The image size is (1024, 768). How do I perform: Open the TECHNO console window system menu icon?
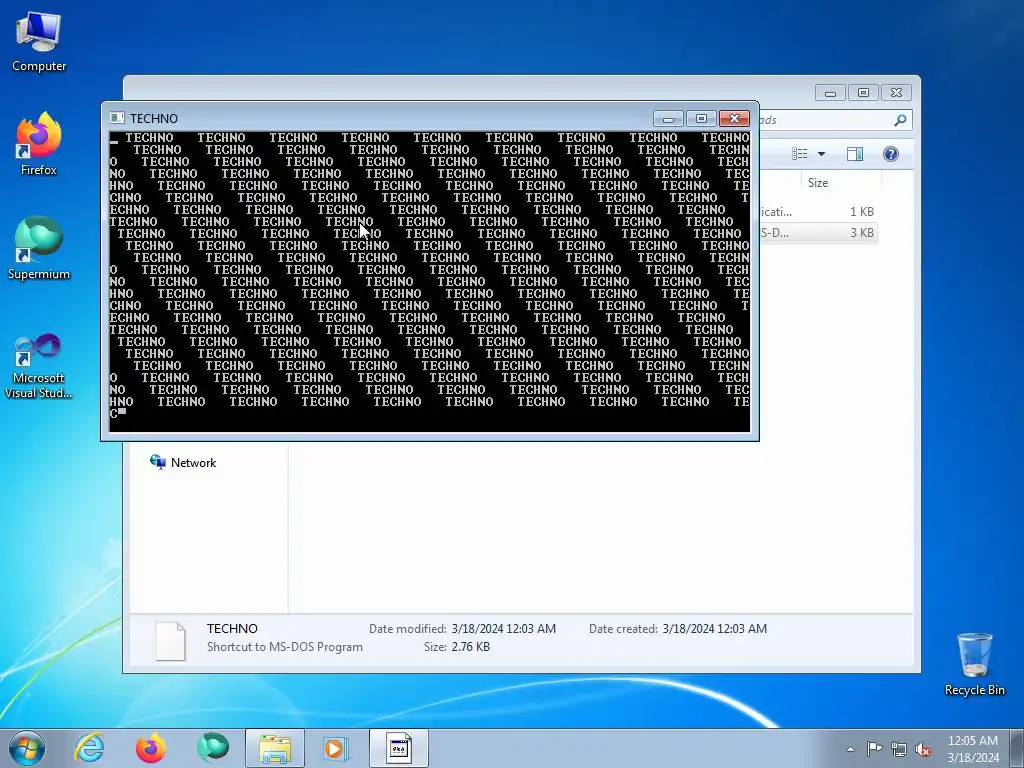coord(117,118)
